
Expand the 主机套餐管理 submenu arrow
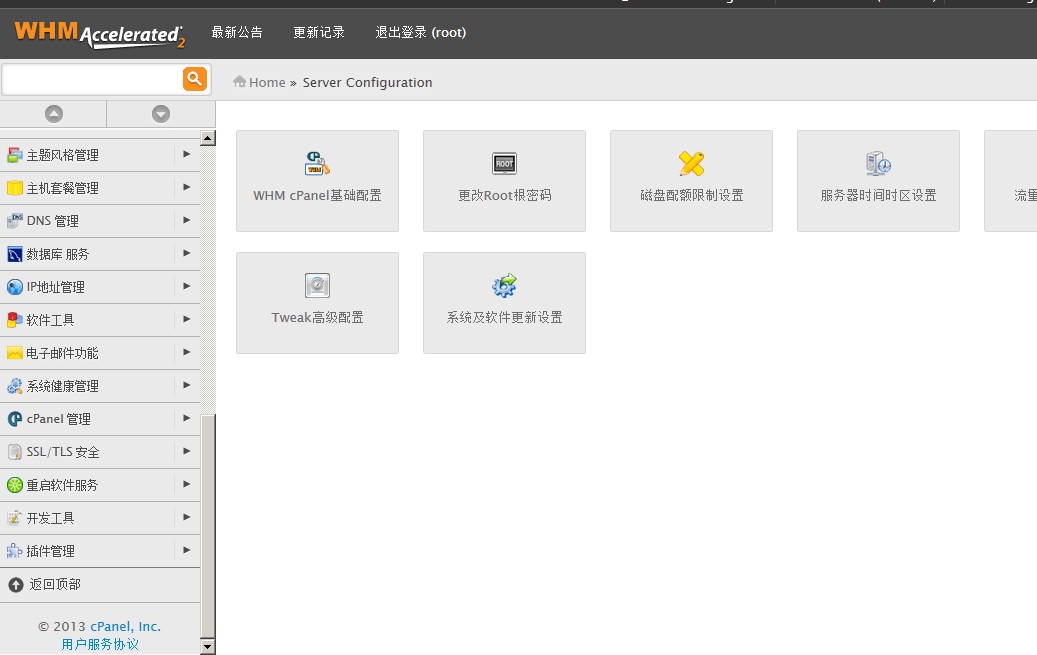coord(187,187)
